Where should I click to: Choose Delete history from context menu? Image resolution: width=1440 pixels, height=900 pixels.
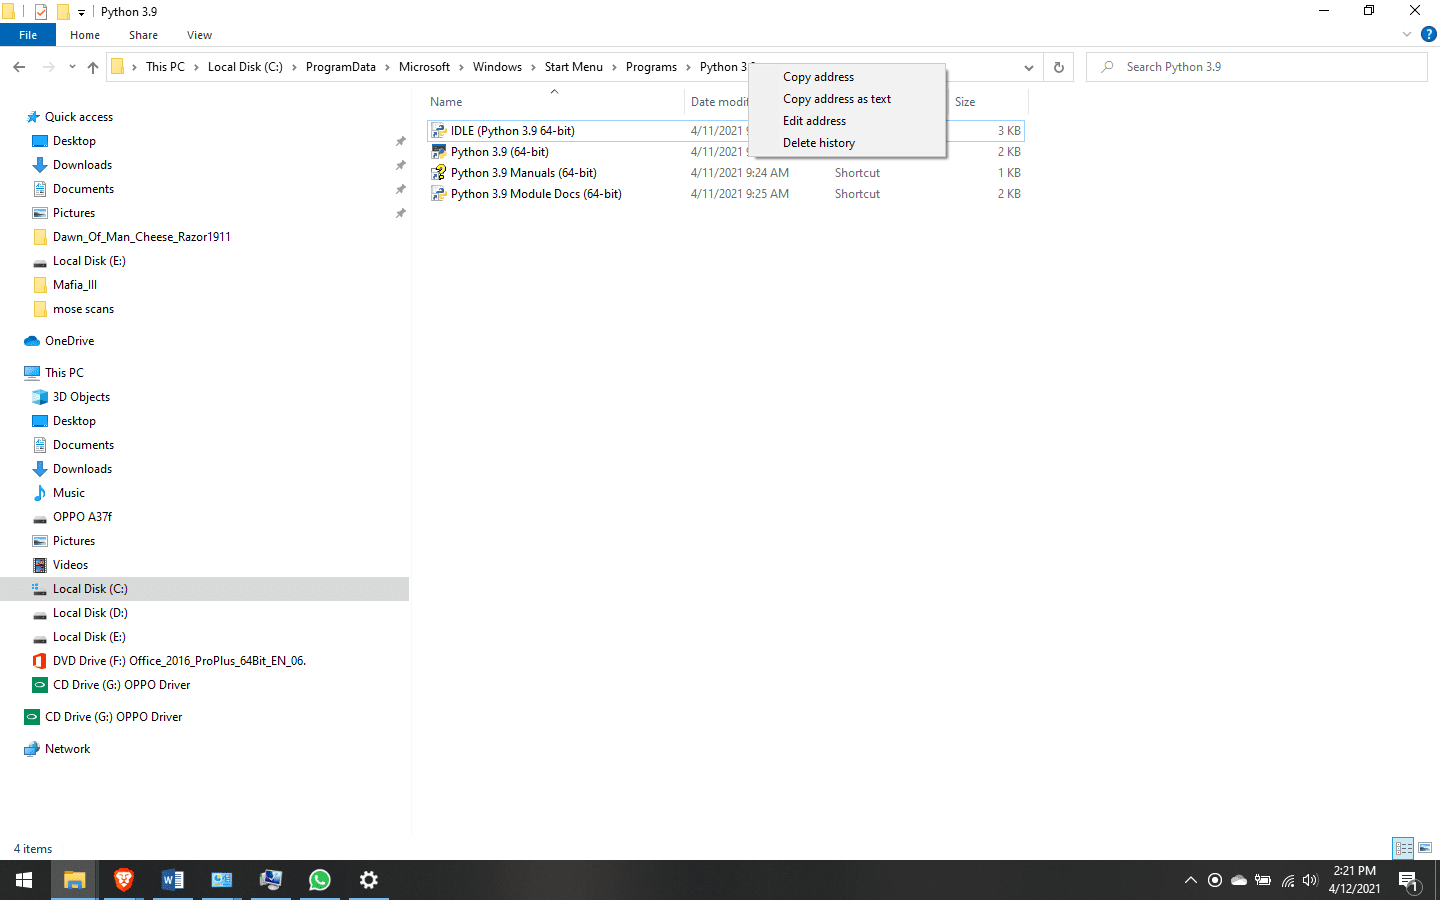pos(847,143)
